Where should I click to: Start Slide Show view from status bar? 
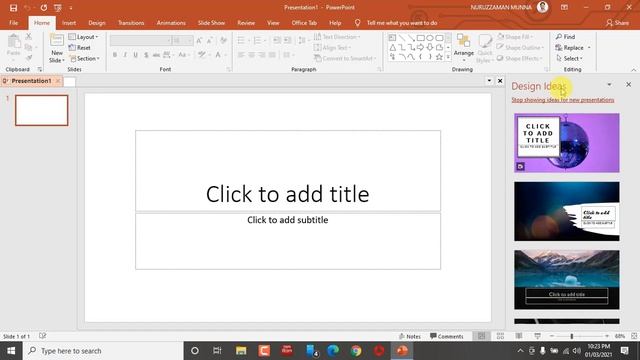click(538, 336)
